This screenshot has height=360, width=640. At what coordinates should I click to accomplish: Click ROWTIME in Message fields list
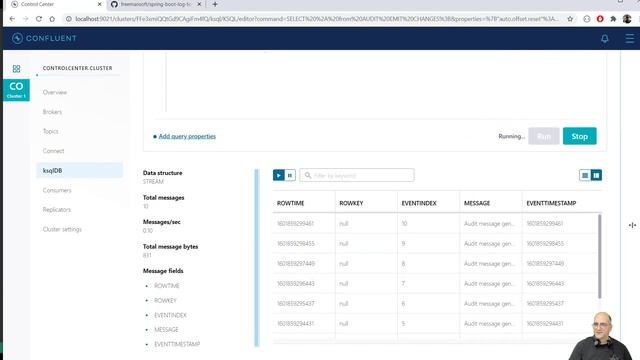coord(167,286)
